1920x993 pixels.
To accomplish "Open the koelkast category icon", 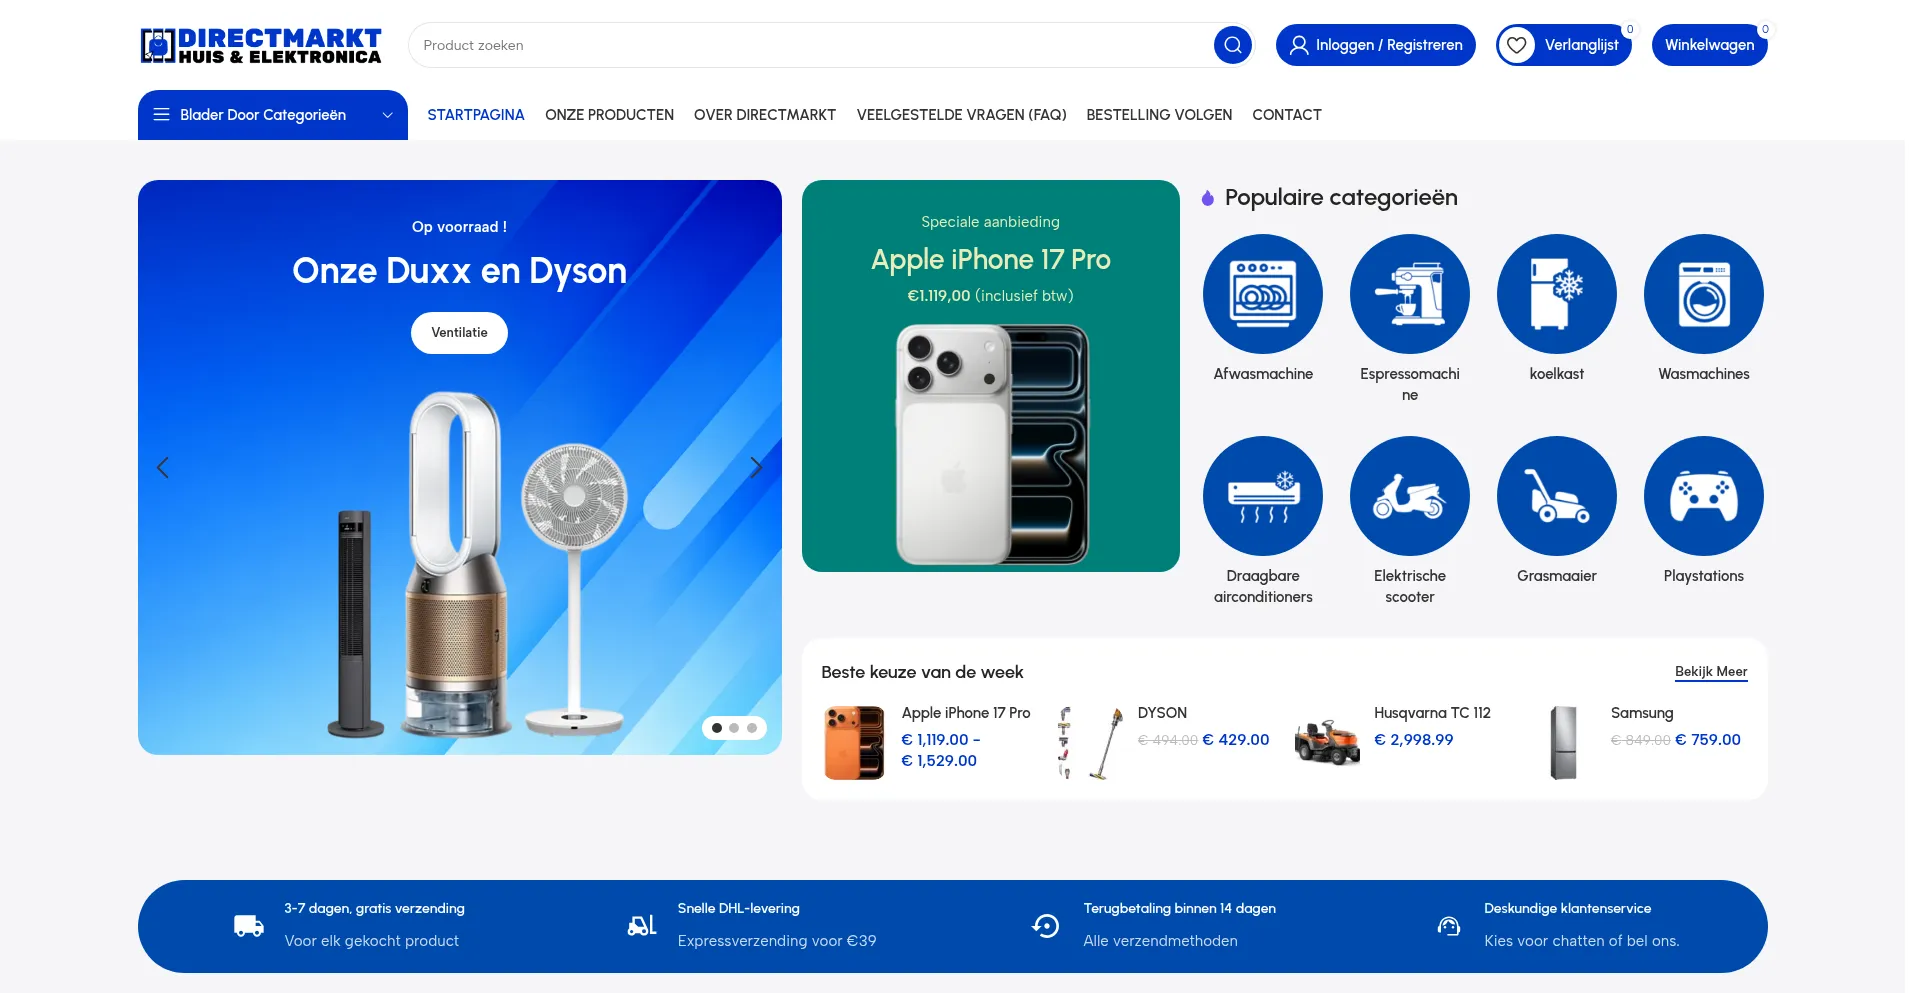I will pos(1557,294).
